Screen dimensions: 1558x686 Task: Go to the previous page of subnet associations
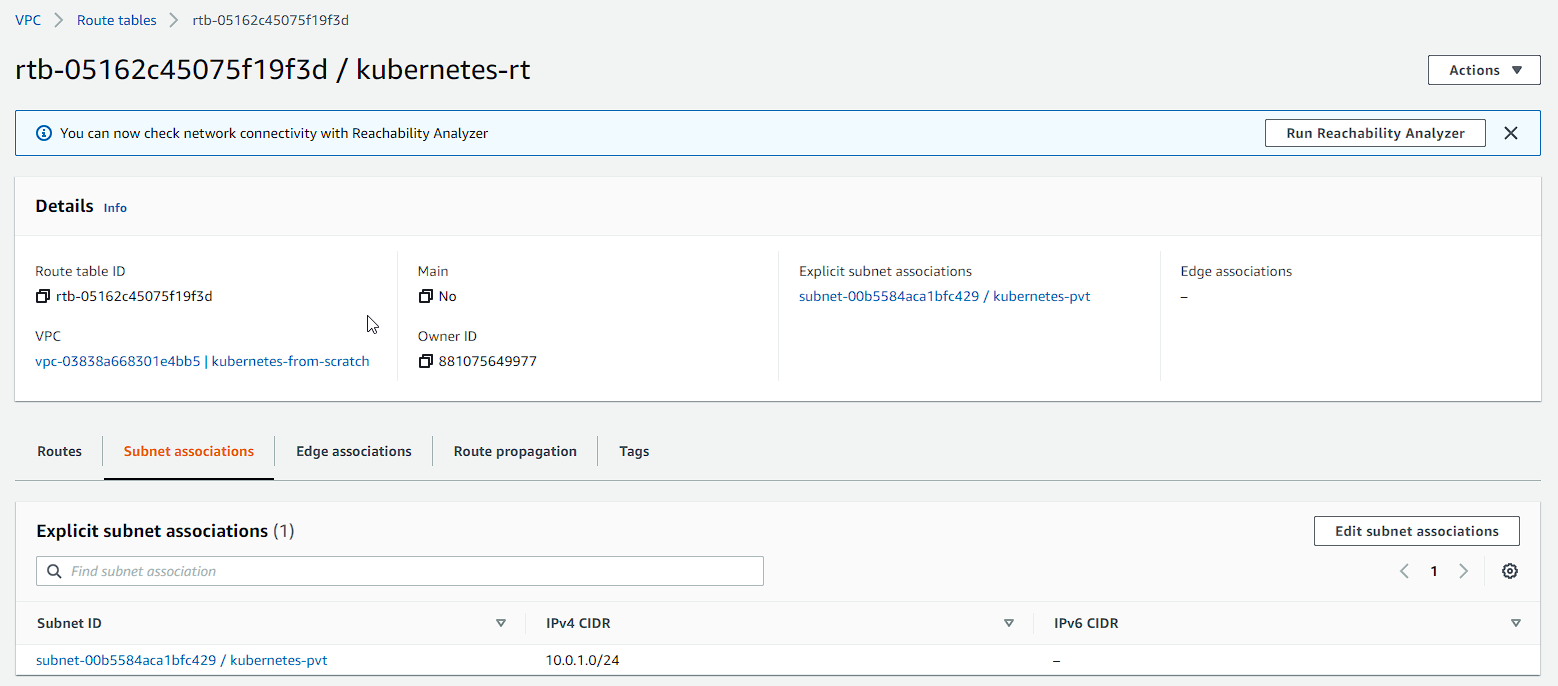[x=1404, y=570]
